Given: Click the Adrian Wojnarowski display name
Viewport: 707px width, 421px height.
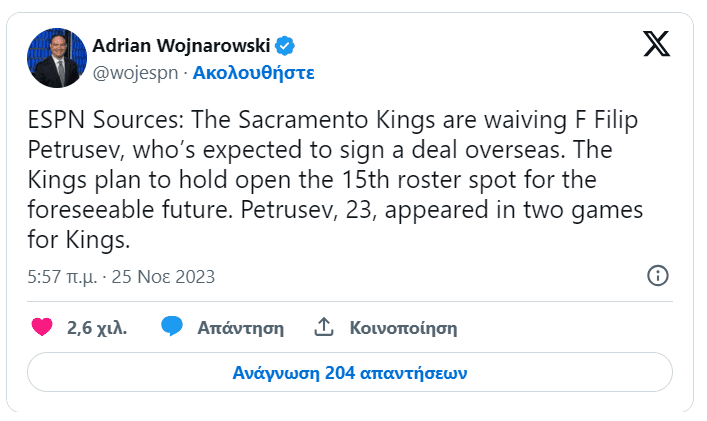Looking at the screenshot, I should click(181, 45).
